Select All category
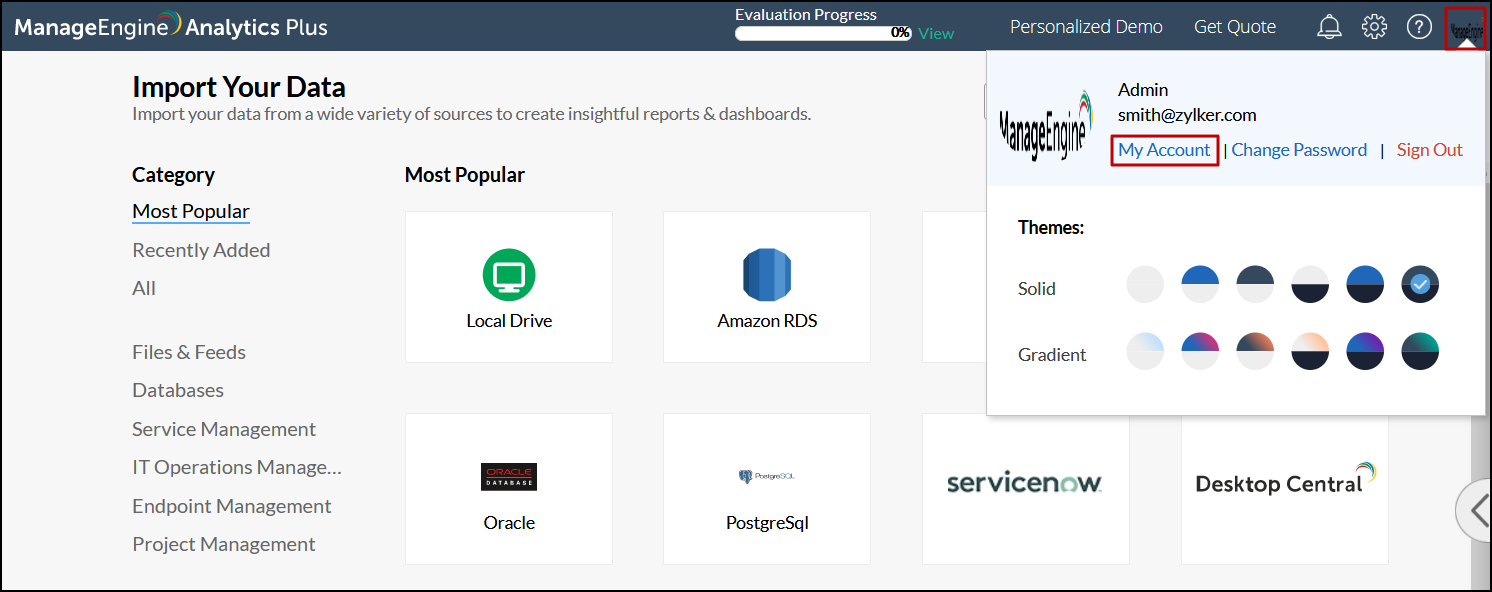Viewport: 1492px width, 592px height. point(144,288)
